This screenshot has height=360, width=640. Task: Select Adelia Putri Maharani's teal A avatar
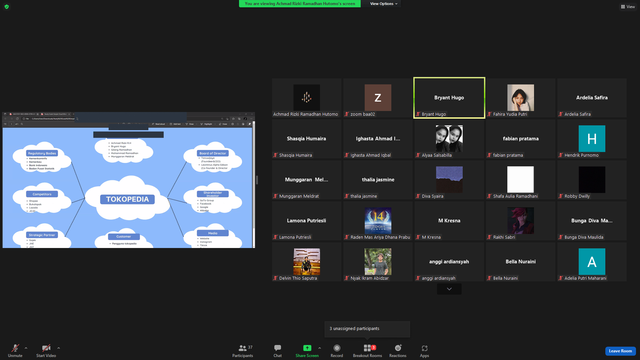(x=591, y=262)
